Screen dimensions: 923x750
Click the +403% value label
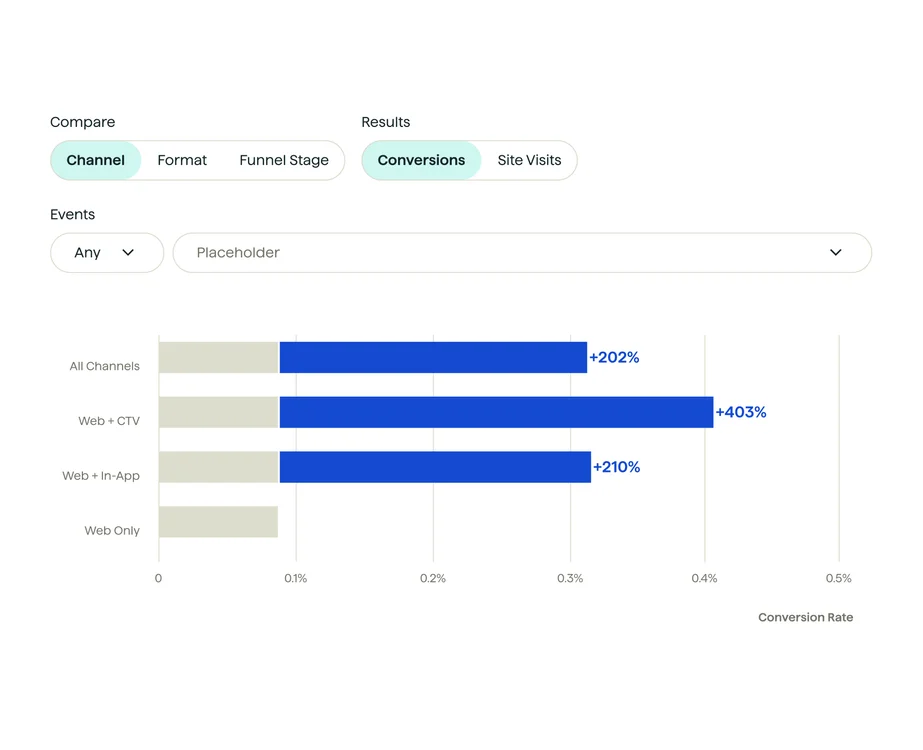click(740, 411)
